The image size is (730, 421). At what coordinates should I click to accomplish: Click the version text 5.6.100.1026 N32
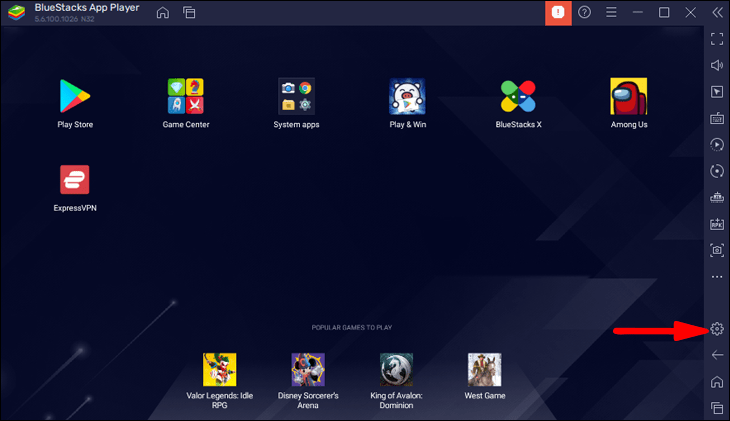pos(64,19)
